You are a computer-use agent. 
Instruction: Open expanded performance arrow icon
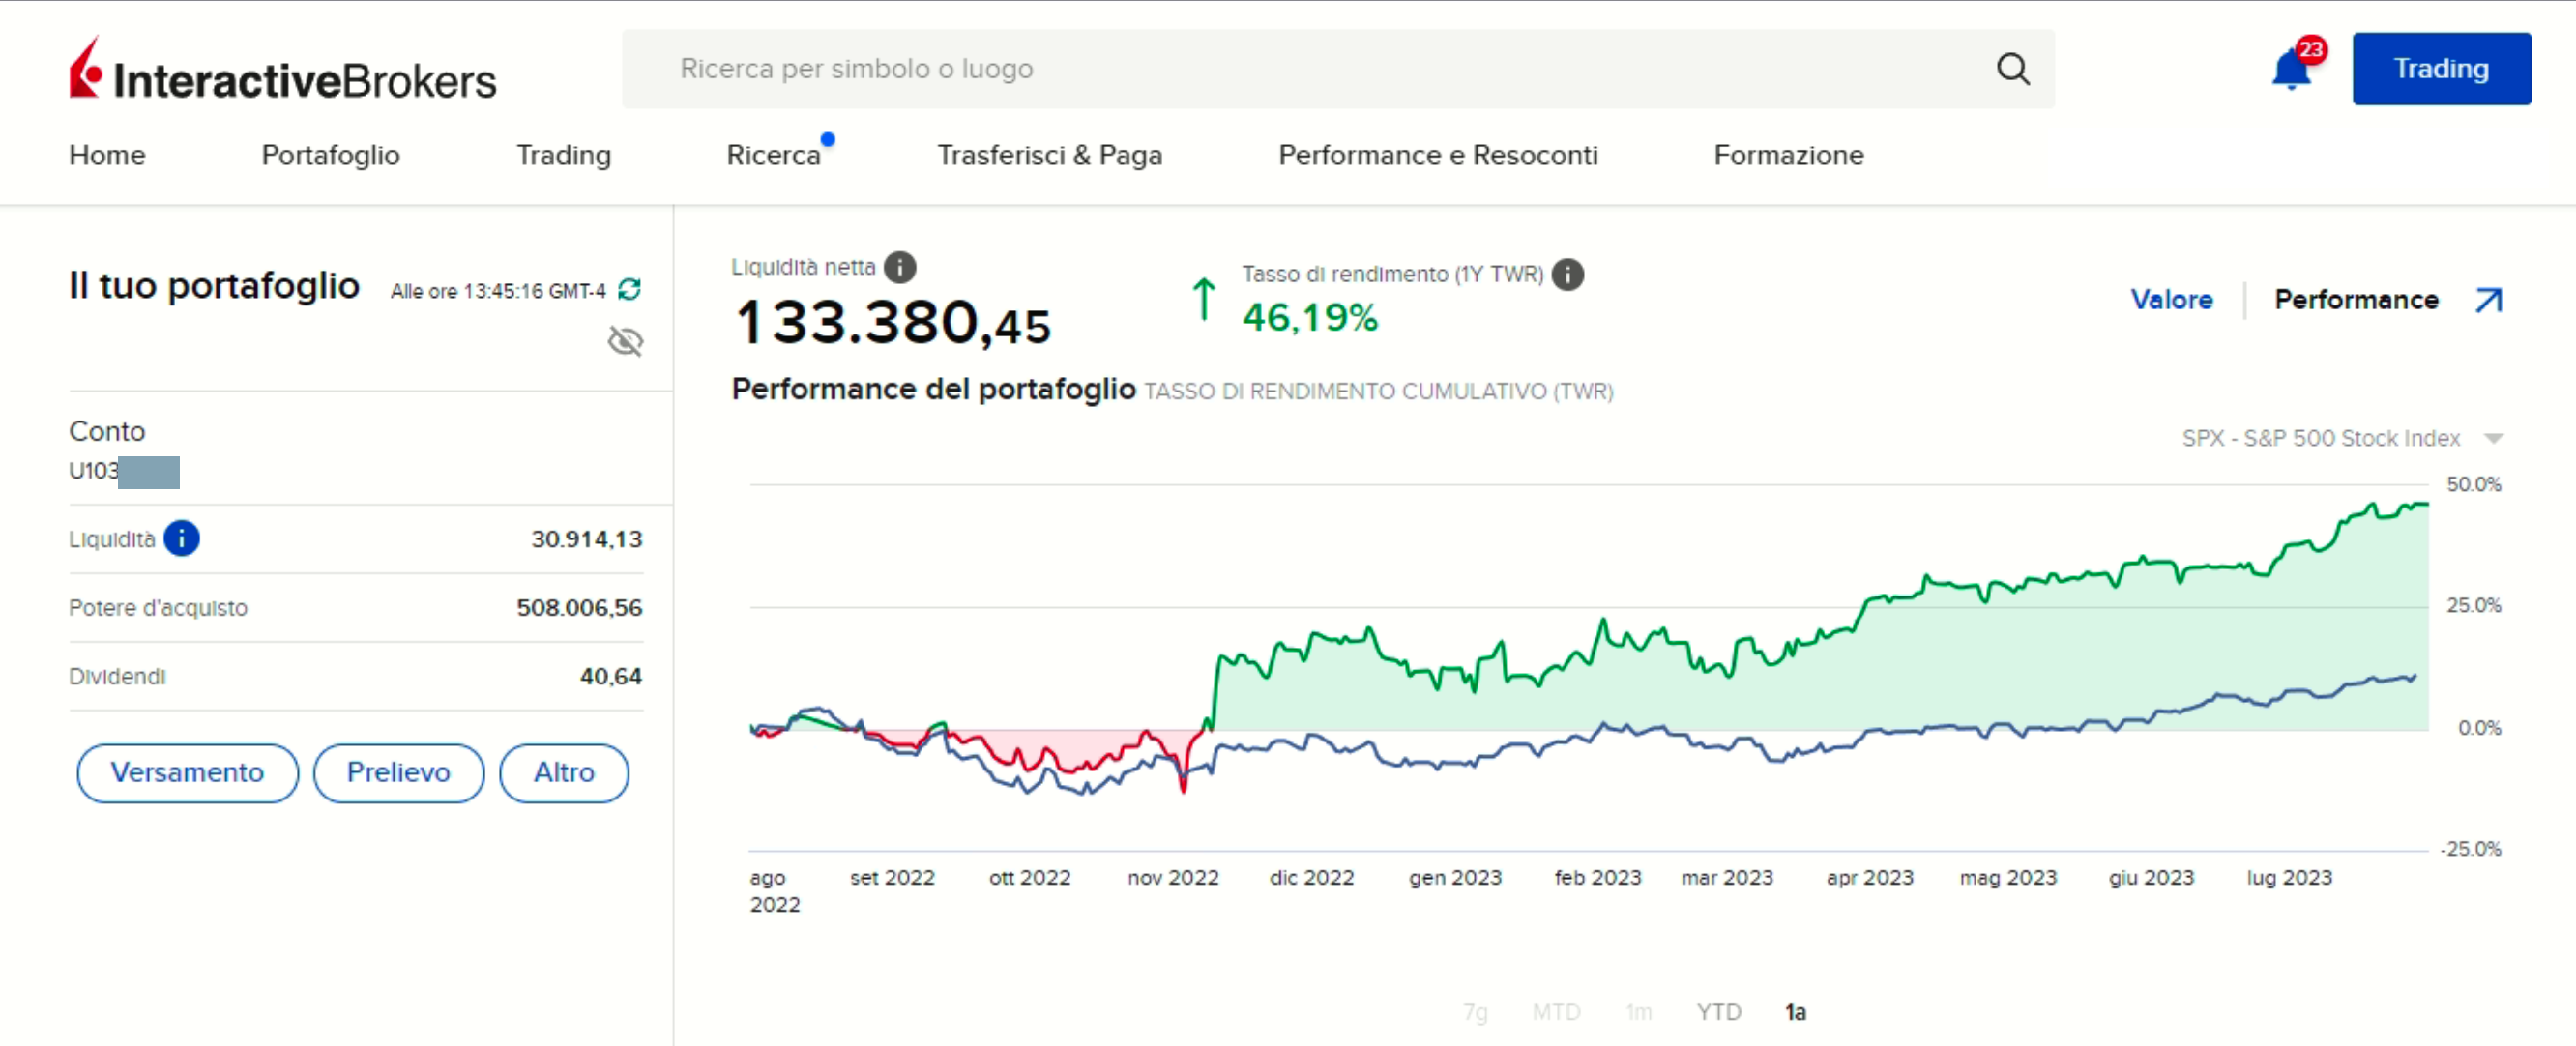[x=2489, y=300]
